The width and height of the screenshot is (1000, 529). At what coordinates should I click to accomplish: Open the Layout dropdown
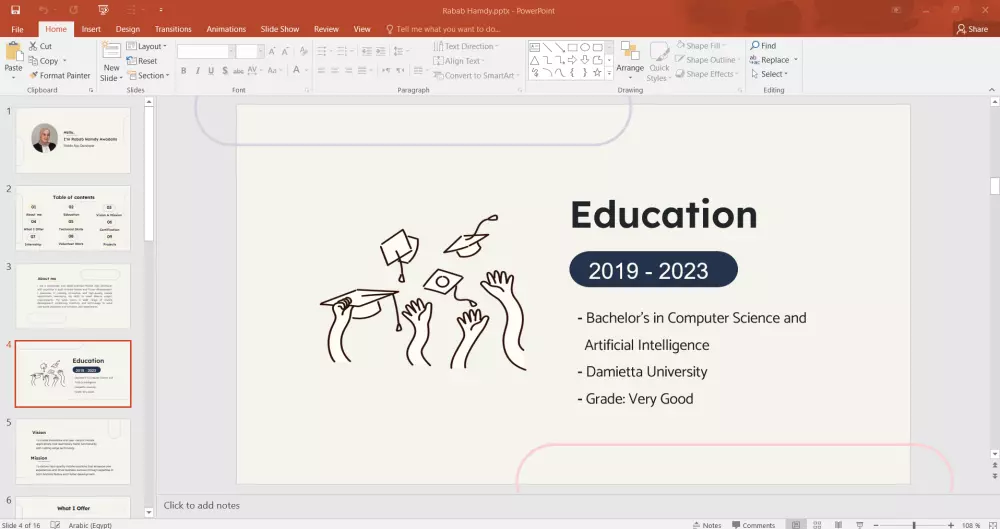coord(147,46)
